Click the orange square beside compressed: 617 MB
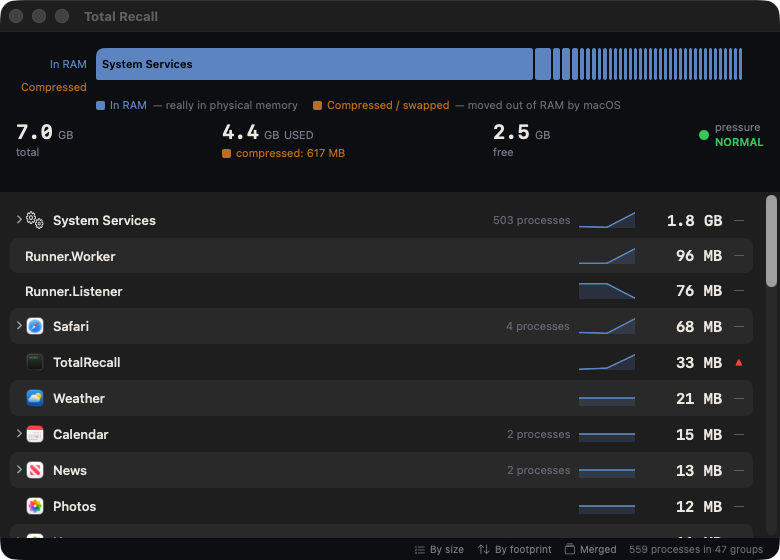 pyautogui.click(x=226, y=154)
